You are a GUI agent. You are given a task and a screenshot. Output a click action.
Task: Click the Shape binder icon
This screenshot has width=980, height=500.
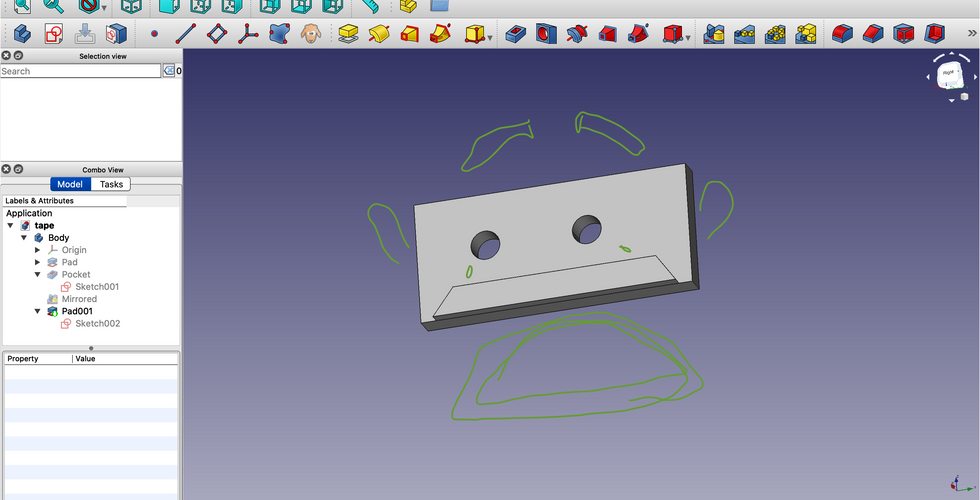point(279,33)
